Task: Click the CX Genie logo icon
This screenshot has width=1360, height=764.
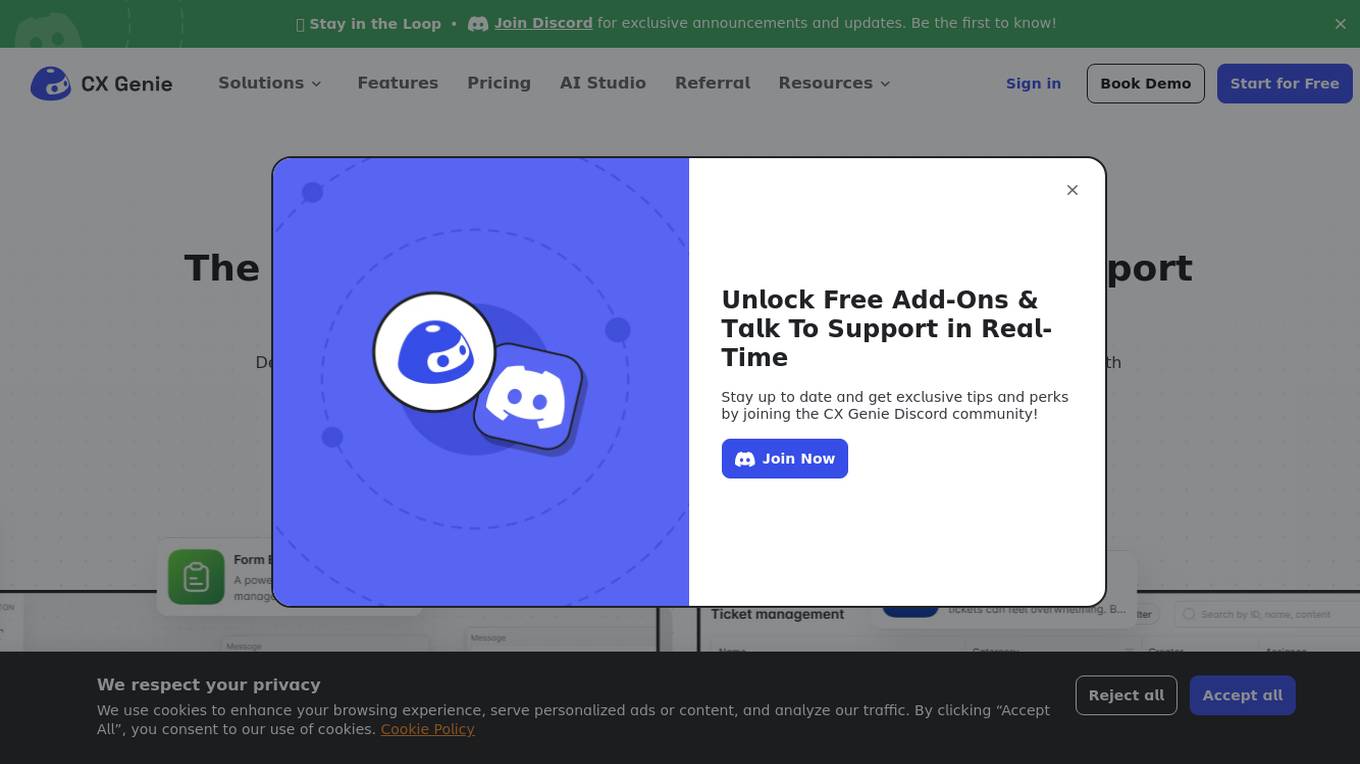Action: (50, 84)
